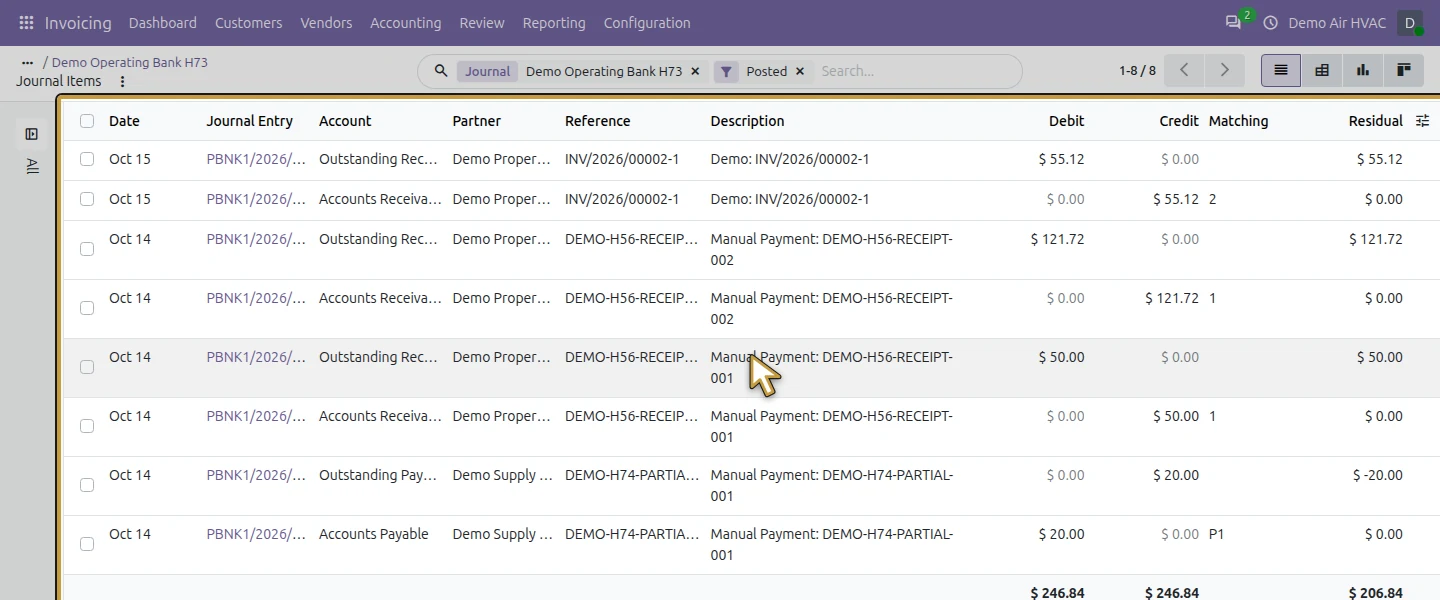The width and height of the screenshot is (1440, 600).
Task: Open optional columns settings icon
Action: tap(1423, 121)
